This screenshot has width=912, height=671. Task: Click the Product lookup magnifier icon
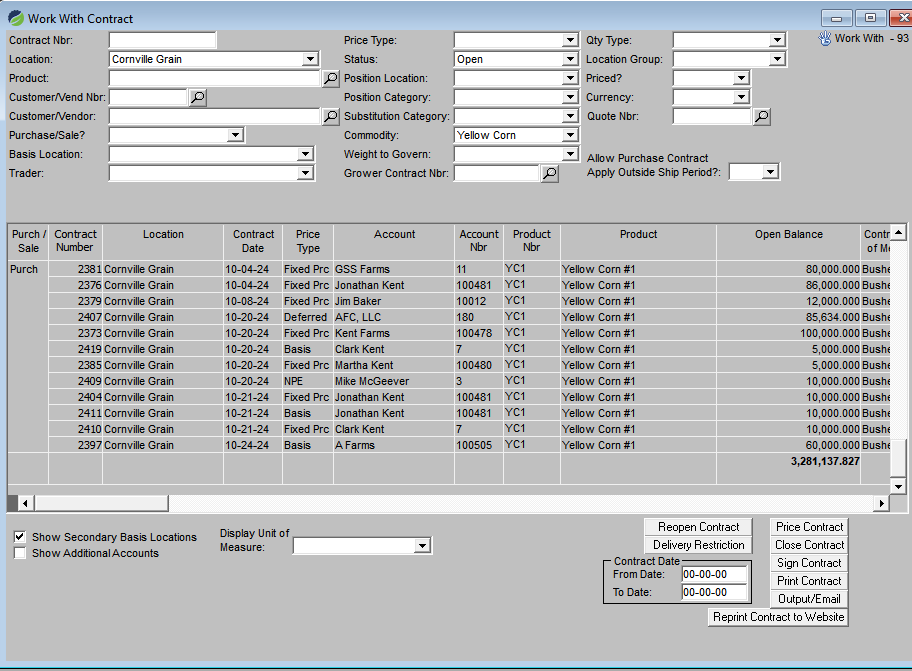pos(330,78)
